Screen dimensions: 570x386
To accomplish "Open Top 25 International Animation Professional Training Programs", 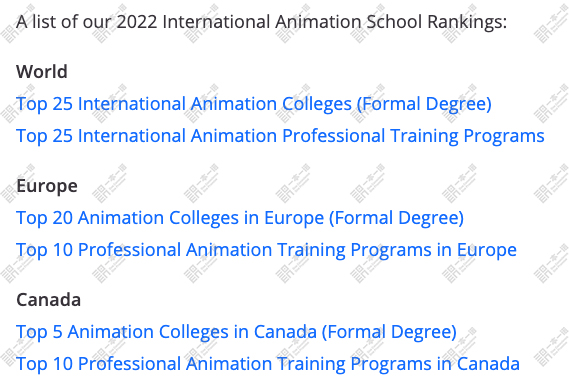I will pos(280,136).
